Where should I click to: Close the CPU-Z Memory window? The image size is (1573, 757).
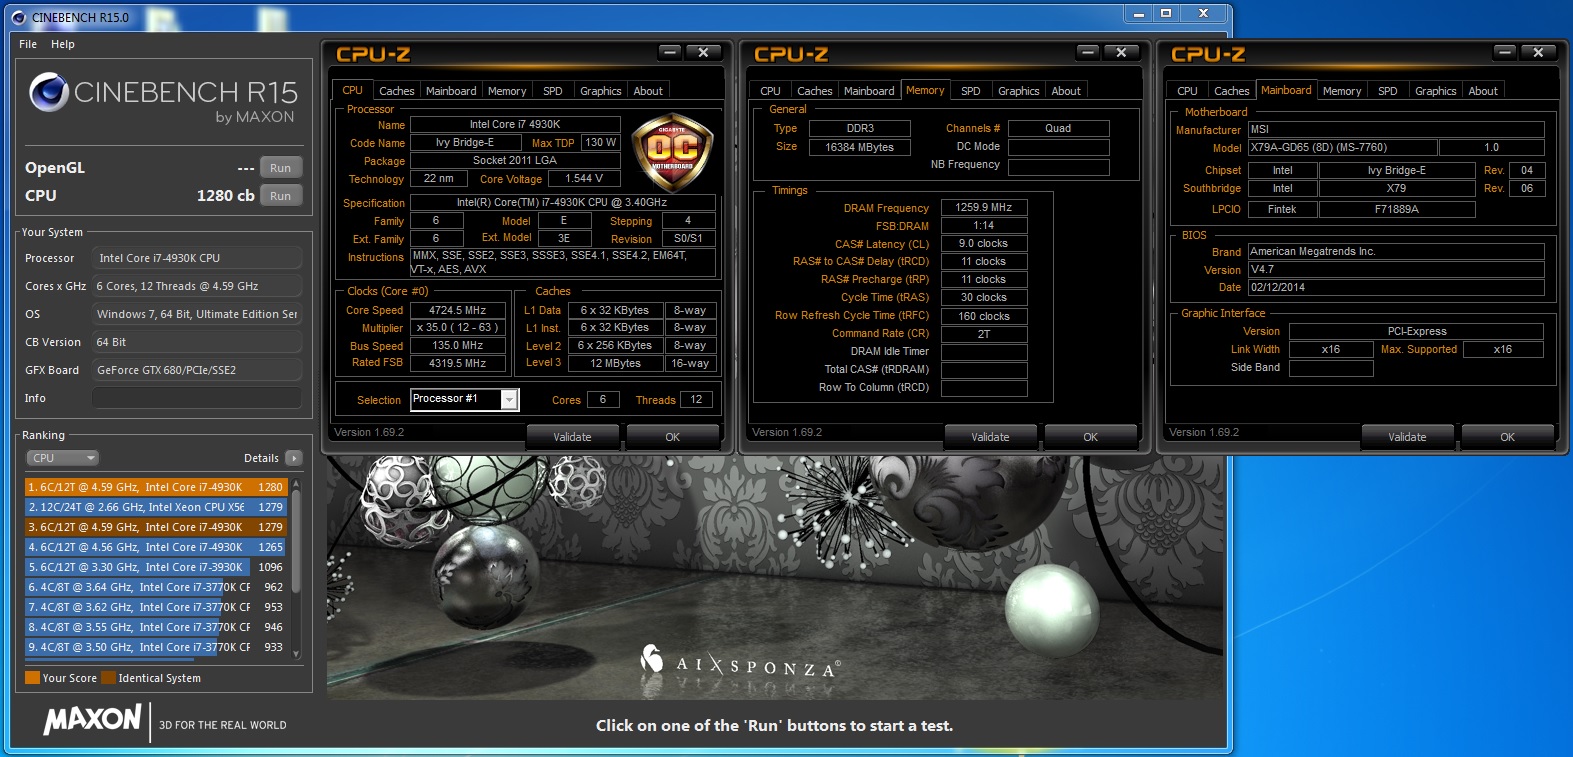coord(1121,52)
